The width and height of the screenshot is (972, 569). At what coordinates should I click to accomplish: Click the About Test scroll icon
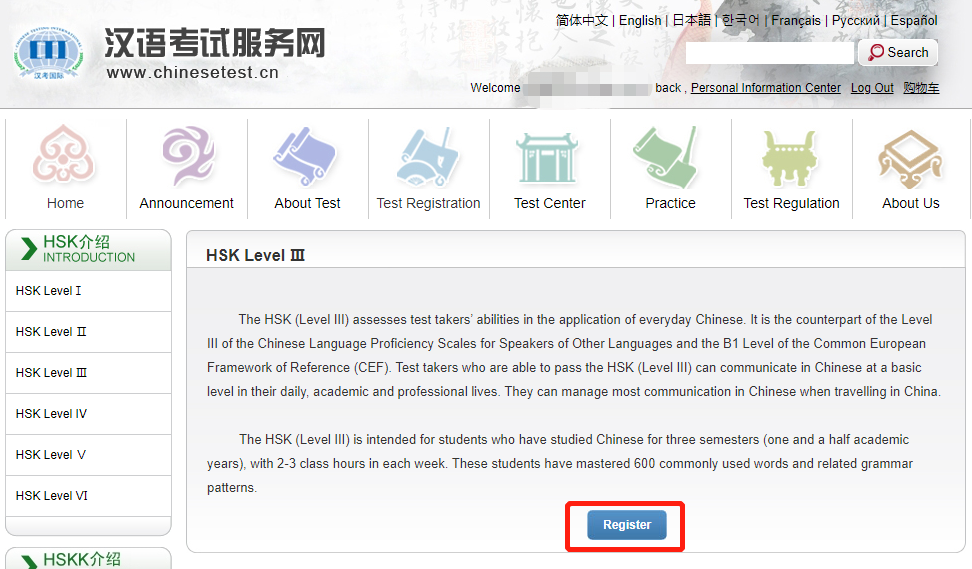pos(307,156)
